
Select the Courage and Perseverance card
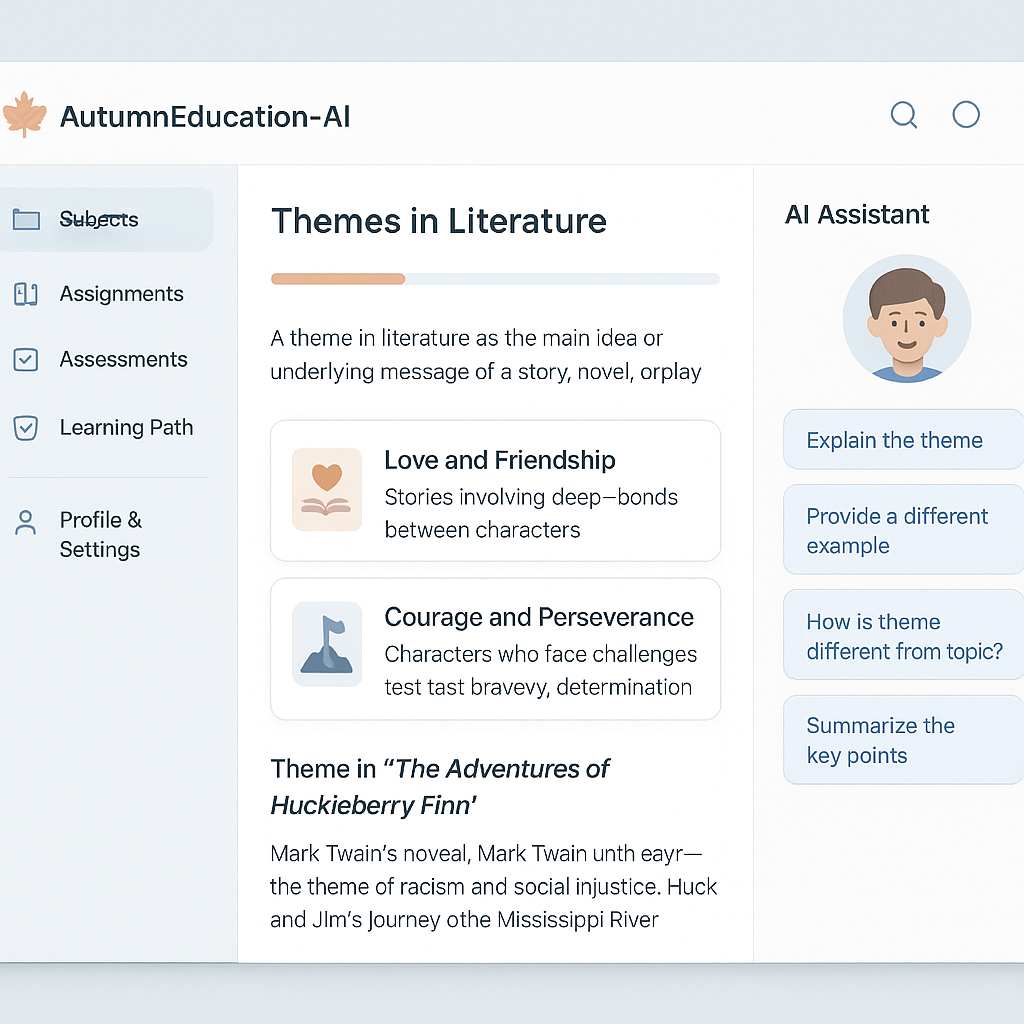(494, 648)
